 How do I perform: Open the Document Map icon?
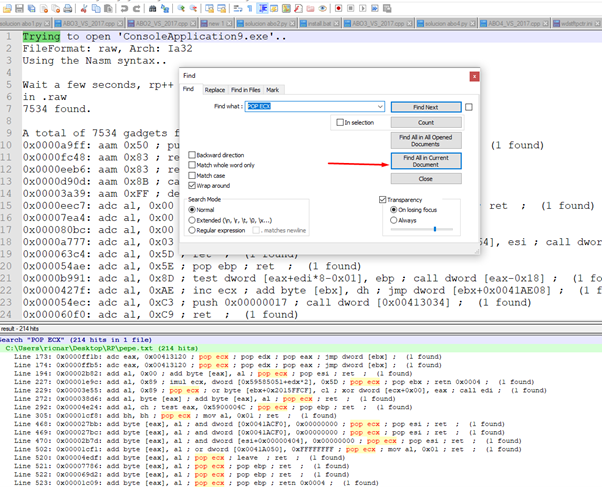286,8
